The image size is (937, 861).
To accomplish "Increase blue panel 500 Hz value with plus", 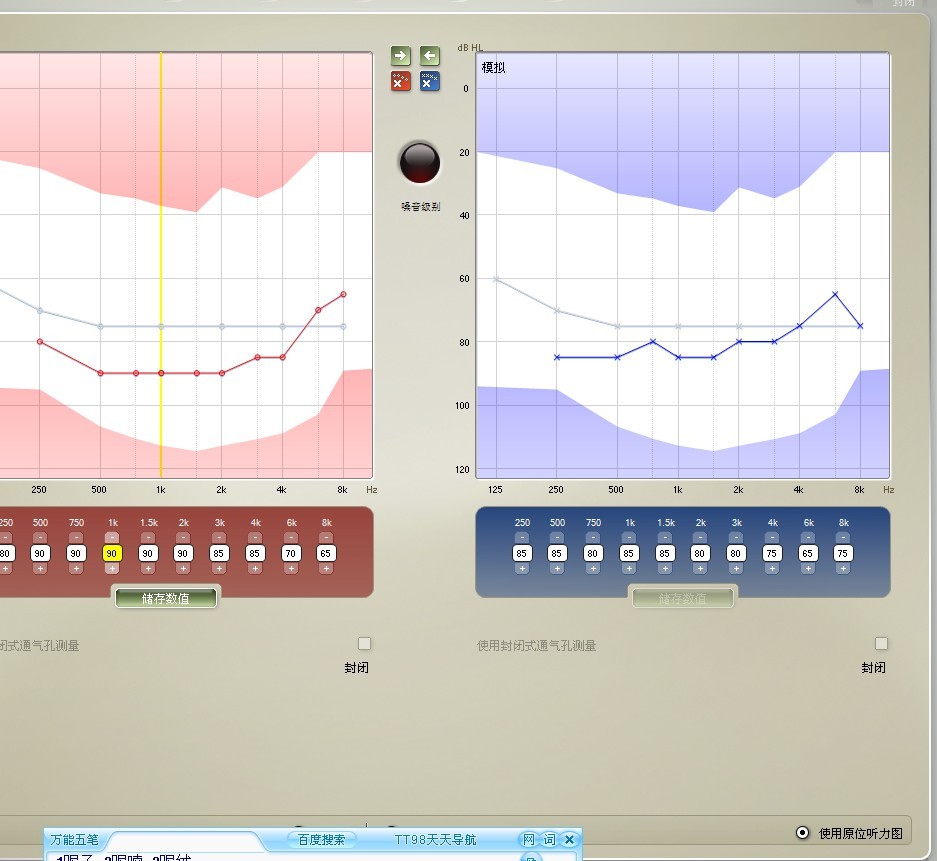I will pos(557,569).
